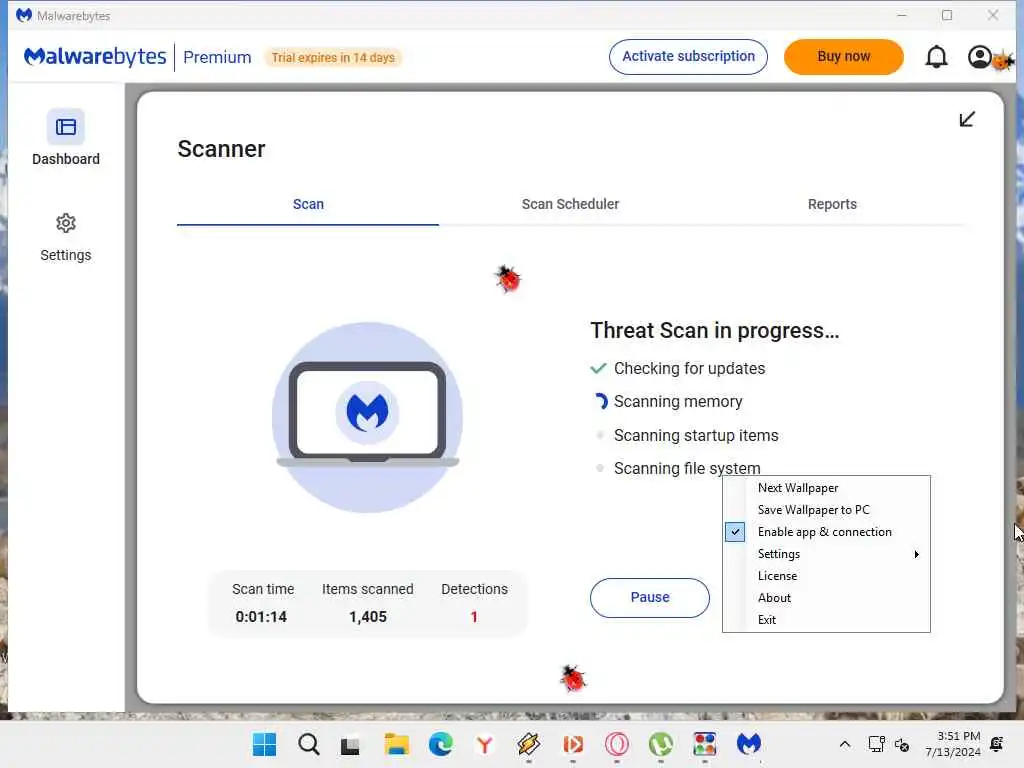Launch Yandex browser from the taskbar

click(485, 744)
